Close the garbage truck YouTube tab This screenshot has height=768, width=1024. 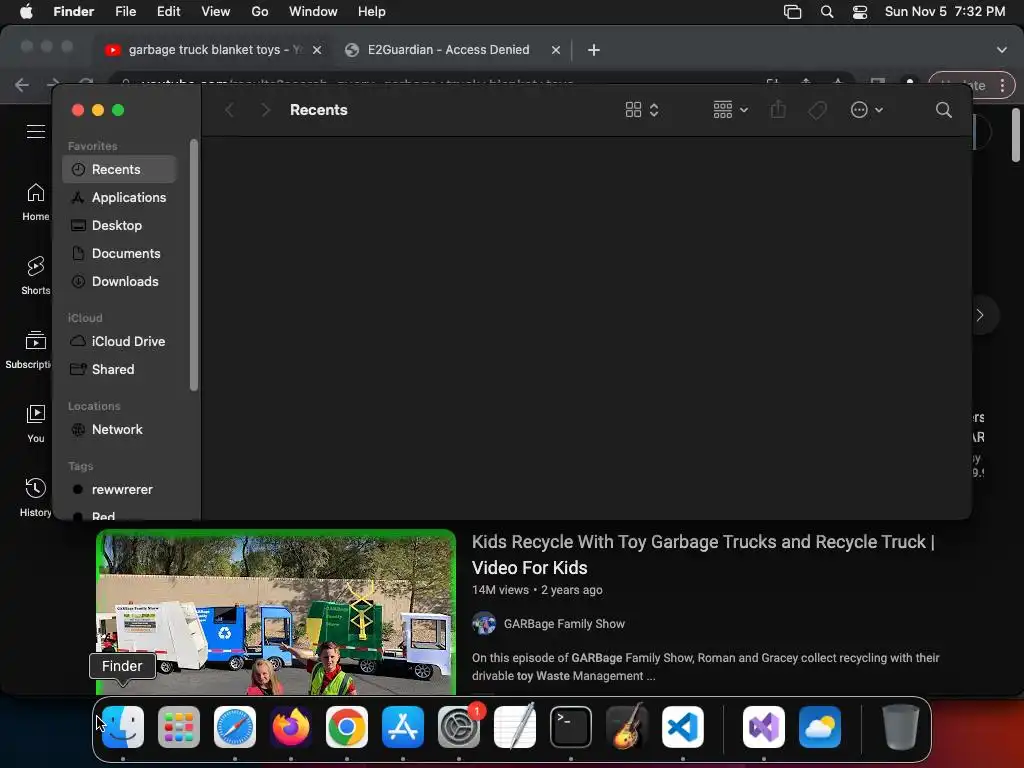(317, 50)
